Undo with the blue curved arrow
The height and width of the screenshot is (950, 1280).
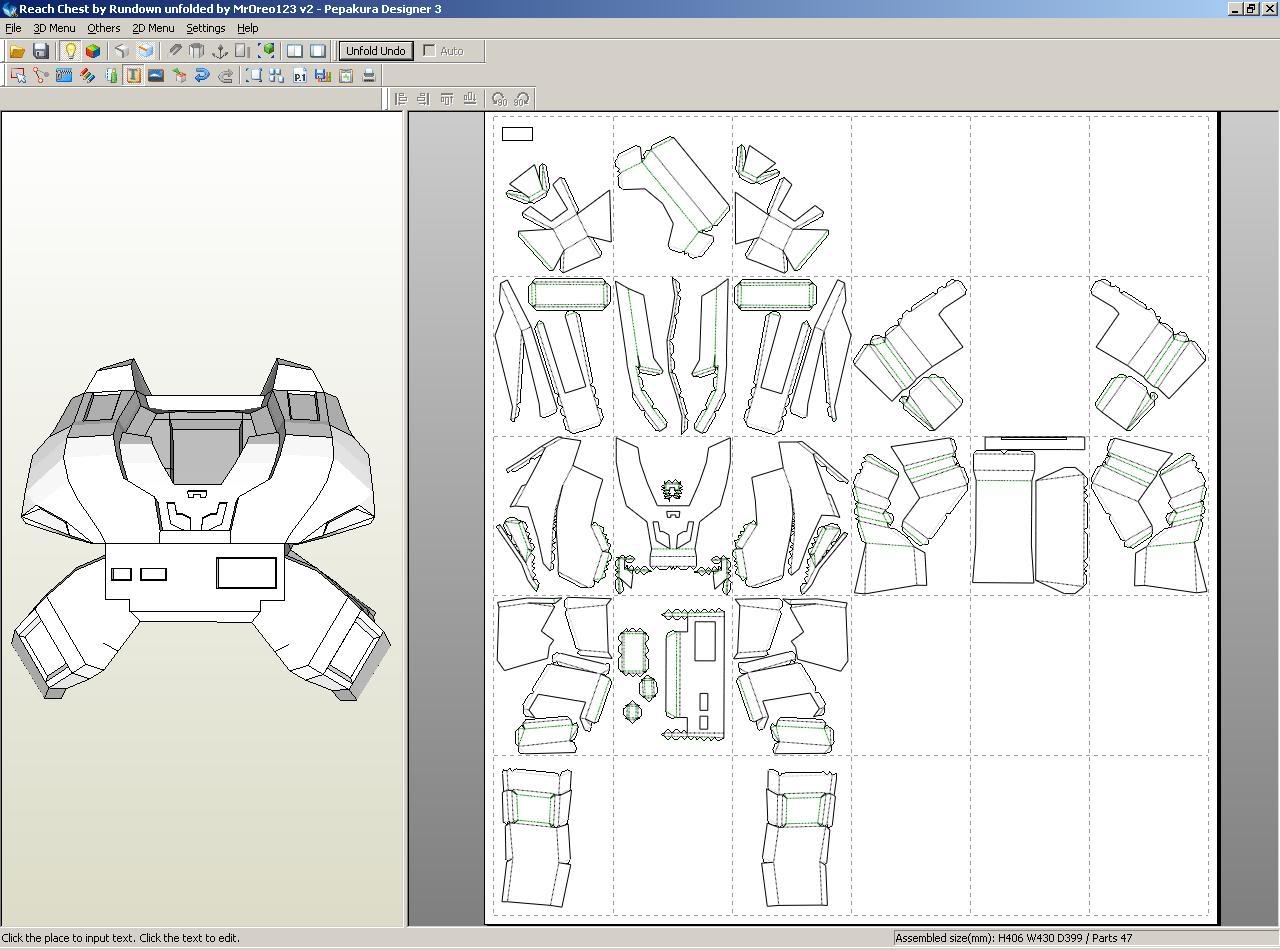point(202,75)
